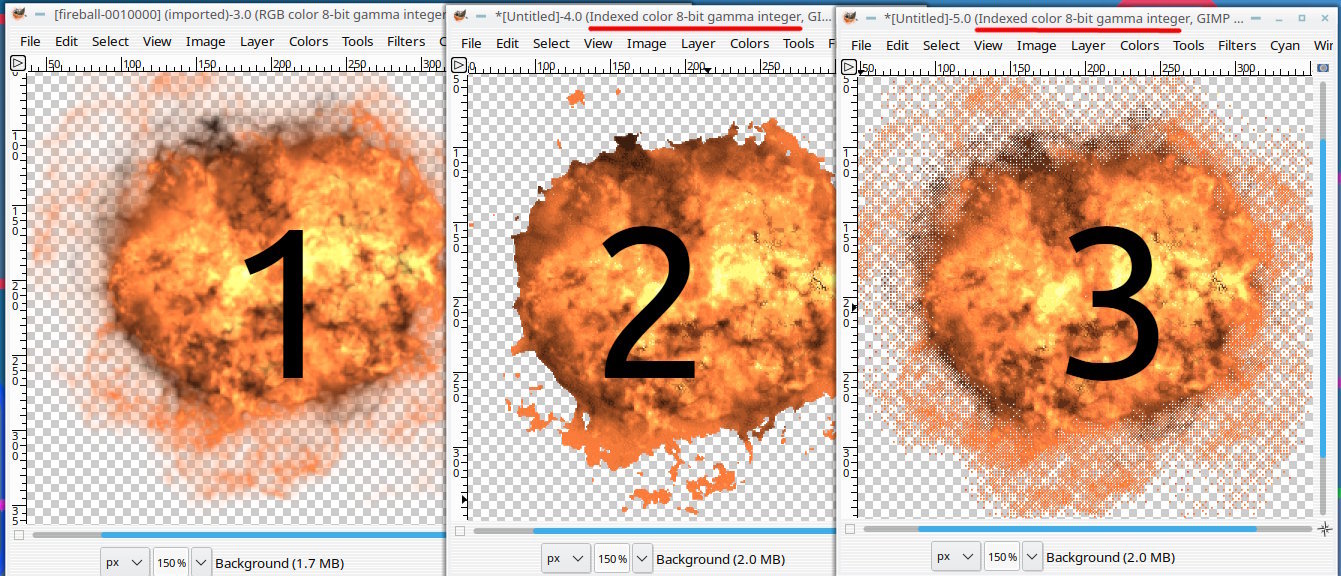1341x576 pixels.
Task: Click 150% zoom field in fireball window
Action: tap(170, 563)
